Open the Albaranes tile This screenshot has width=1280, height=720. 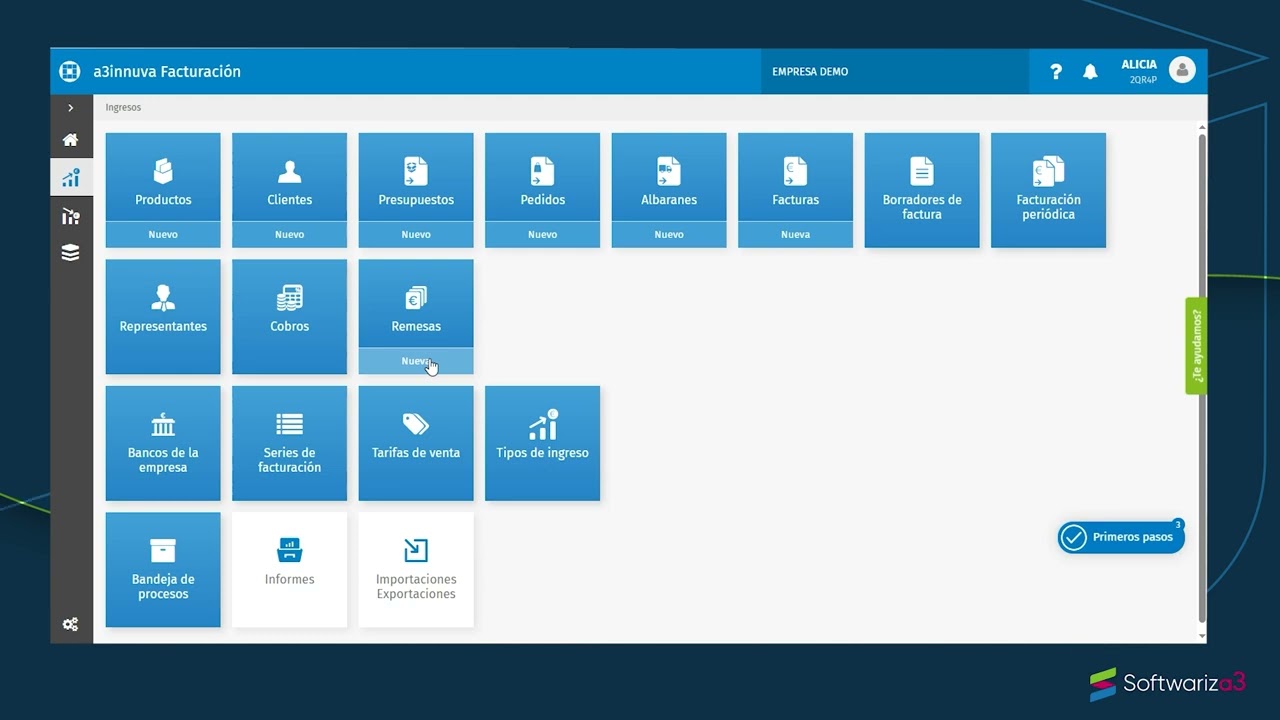669,177
